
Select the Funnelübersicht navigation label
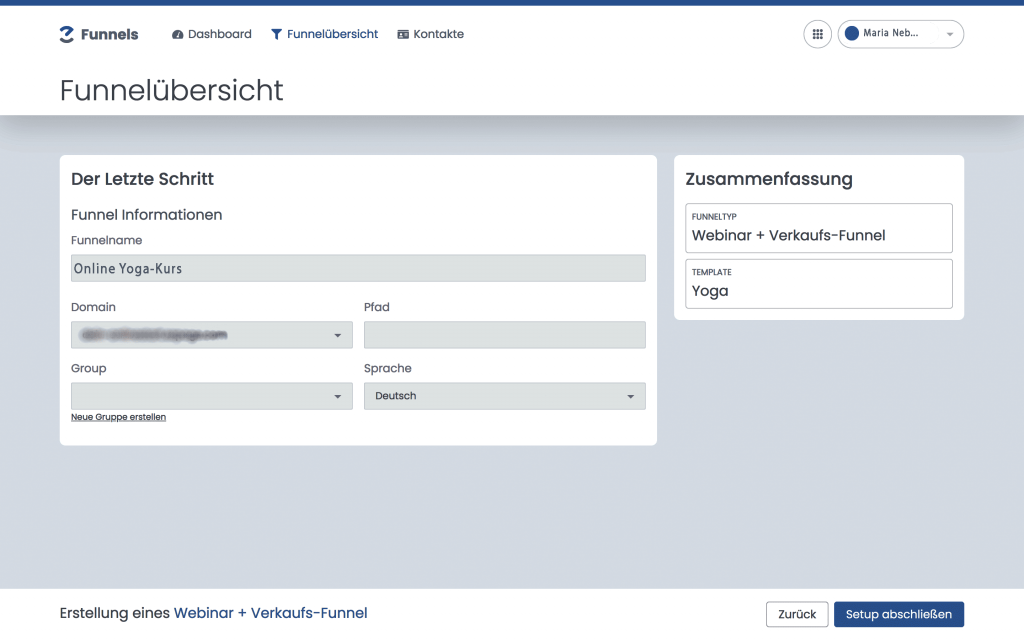[x=332, y=34]
